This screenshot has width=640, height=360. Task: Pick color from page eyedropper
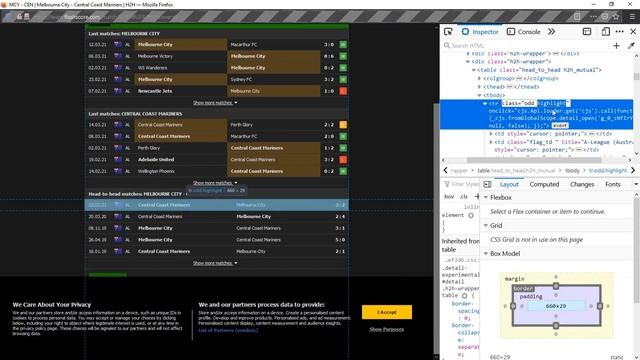coord(631,46)
